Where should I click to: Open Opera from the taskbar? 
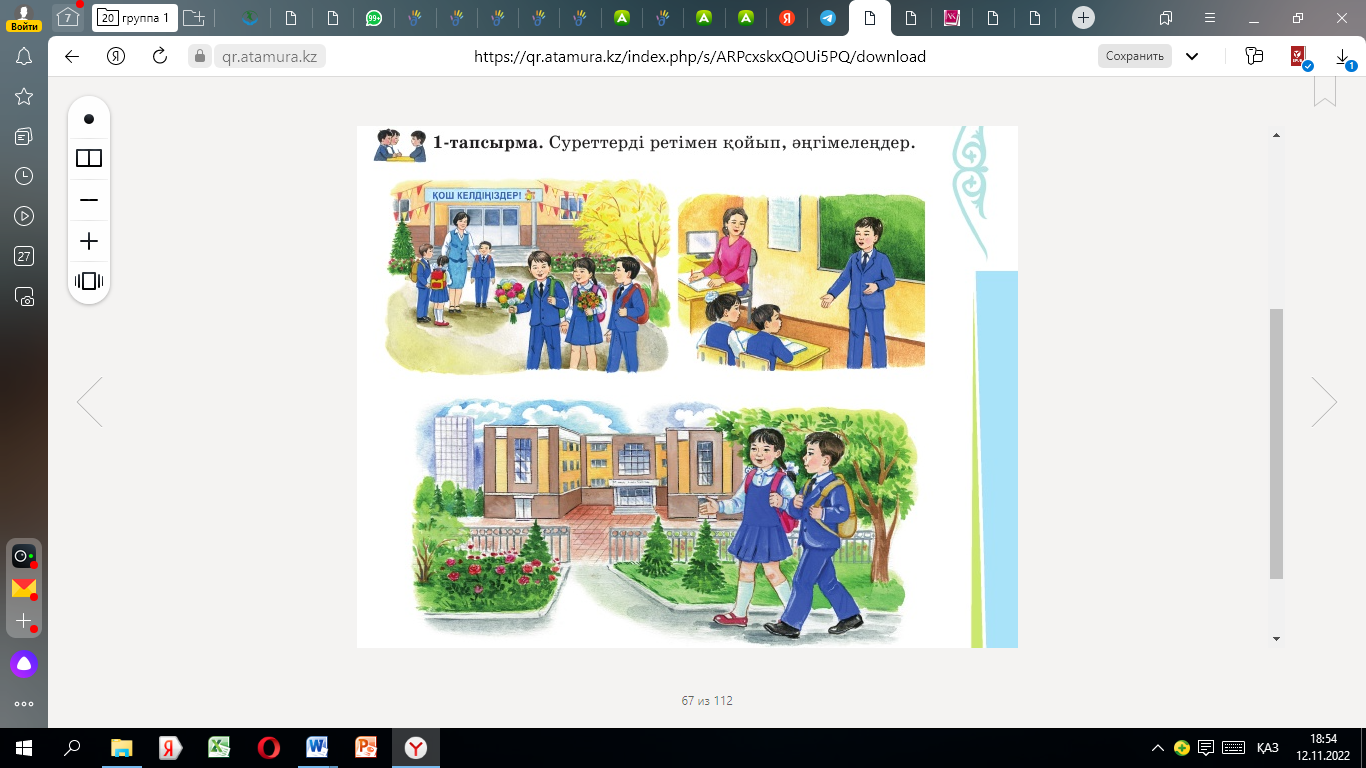(268, 747)
